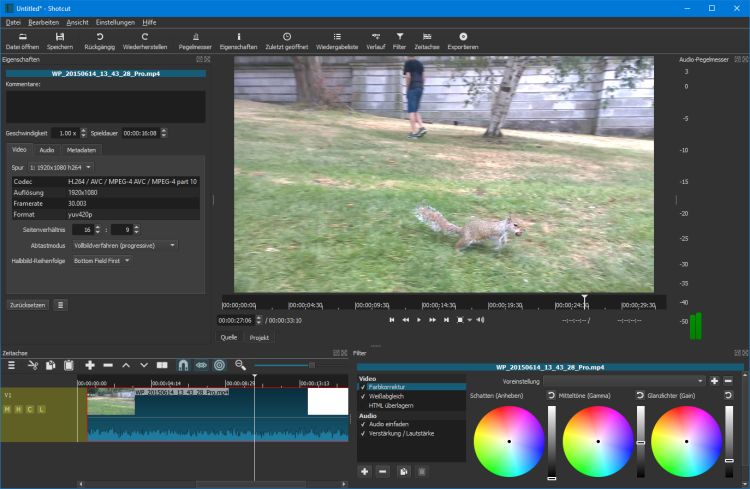The width and height of the screenshot is (750, 489).
Task: Reset Schatten color wheel with its undo icon
Action: (551, 396)
